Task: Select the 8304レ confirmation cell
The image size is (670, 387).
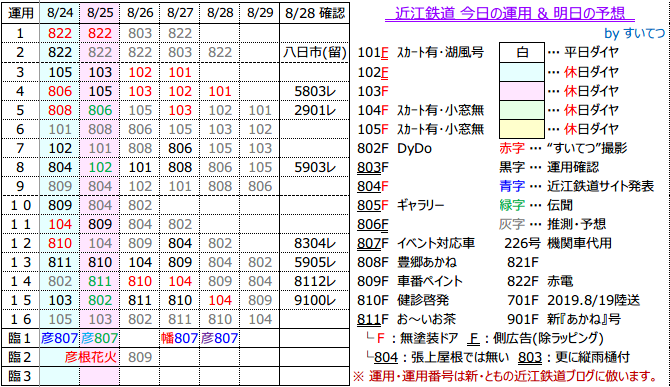Action: pos(314,243)
